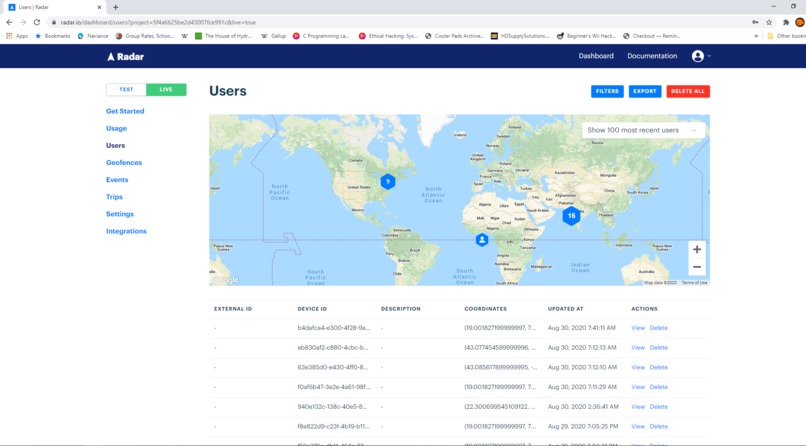This screenshot has height=446, width=806.
Task: Delete user with device ID f0af6b47
Action: point(658,387)
